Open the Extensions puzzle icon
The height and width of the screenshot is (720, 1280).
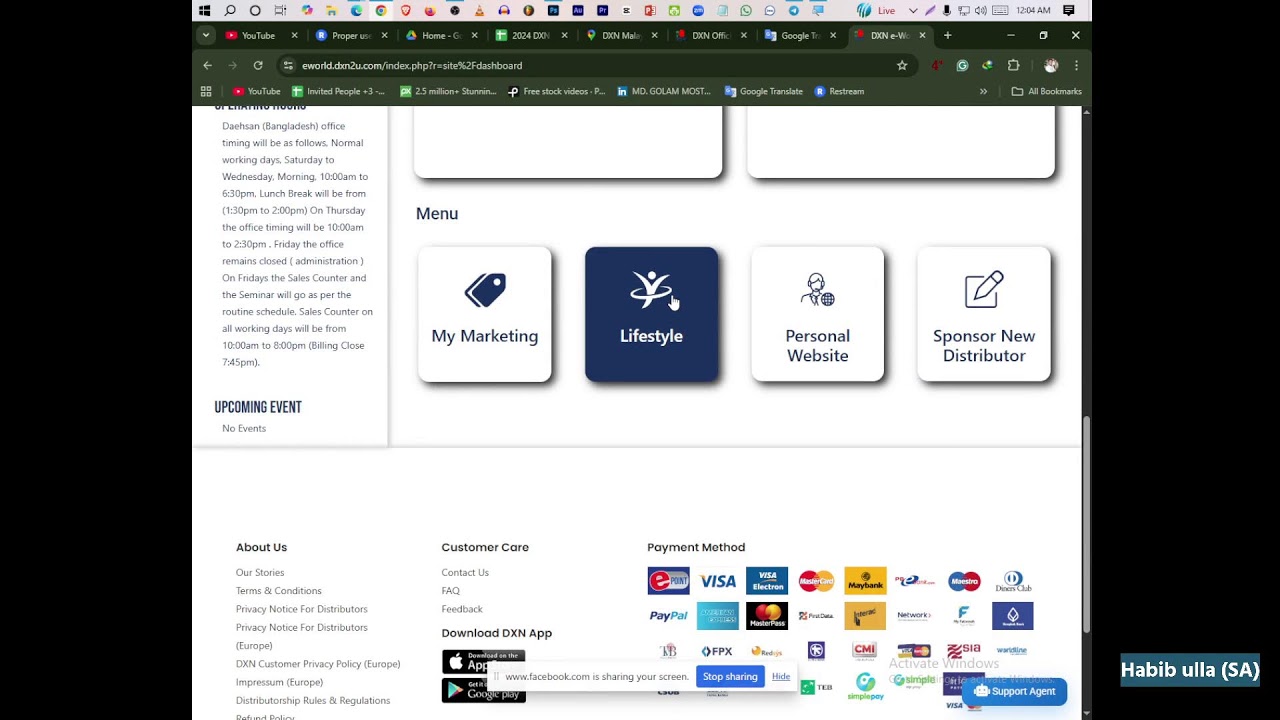pos(1013,65)
